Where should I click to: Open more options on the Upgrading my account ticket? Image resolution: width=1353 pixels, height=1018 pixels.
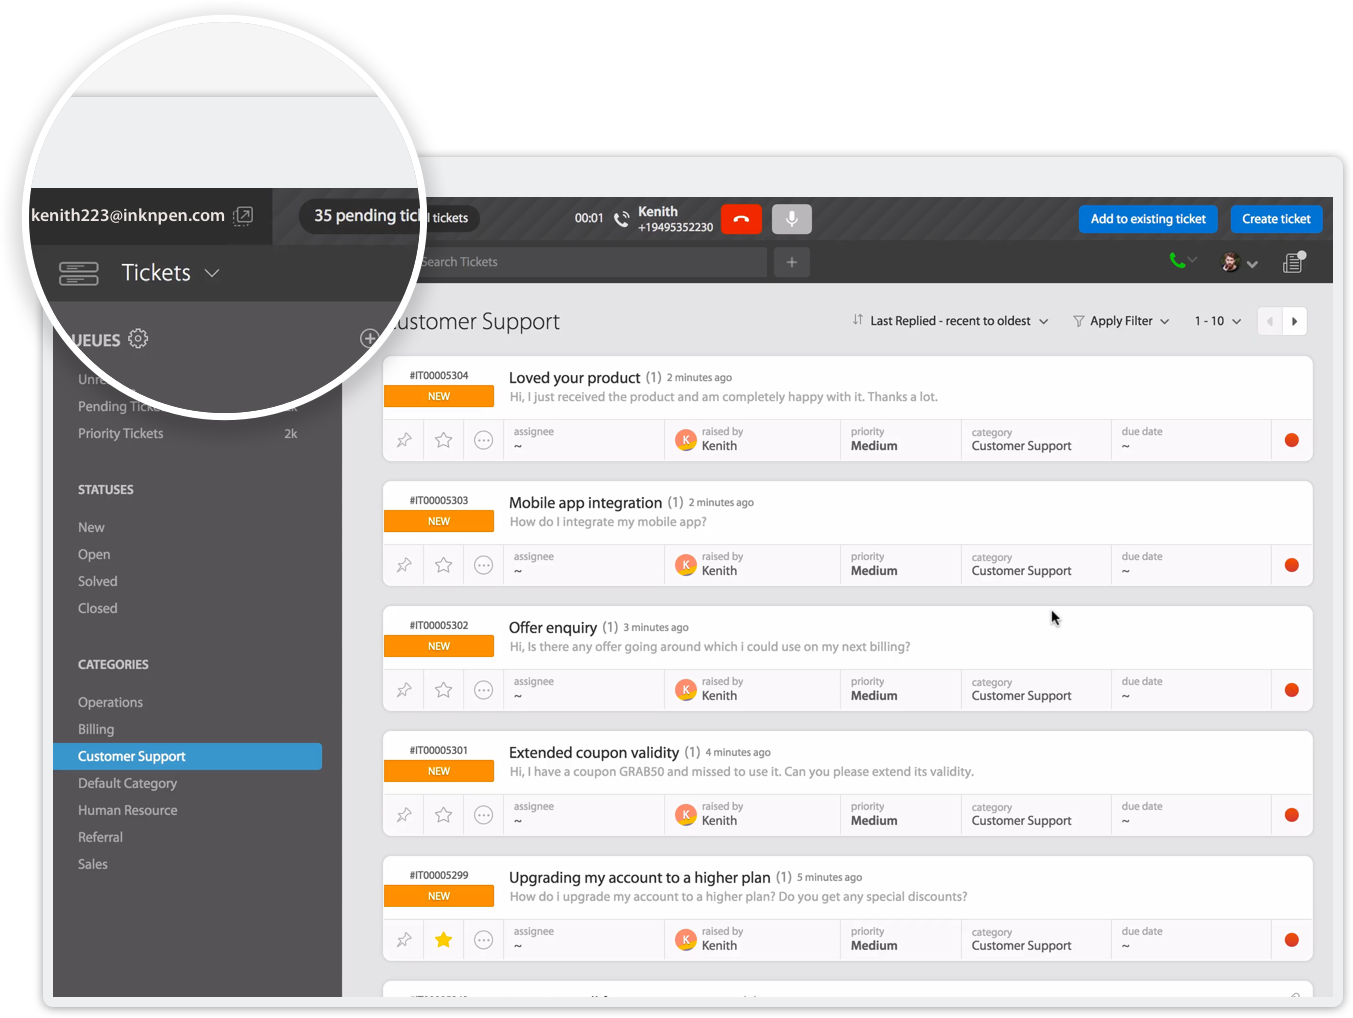[483, 940]
